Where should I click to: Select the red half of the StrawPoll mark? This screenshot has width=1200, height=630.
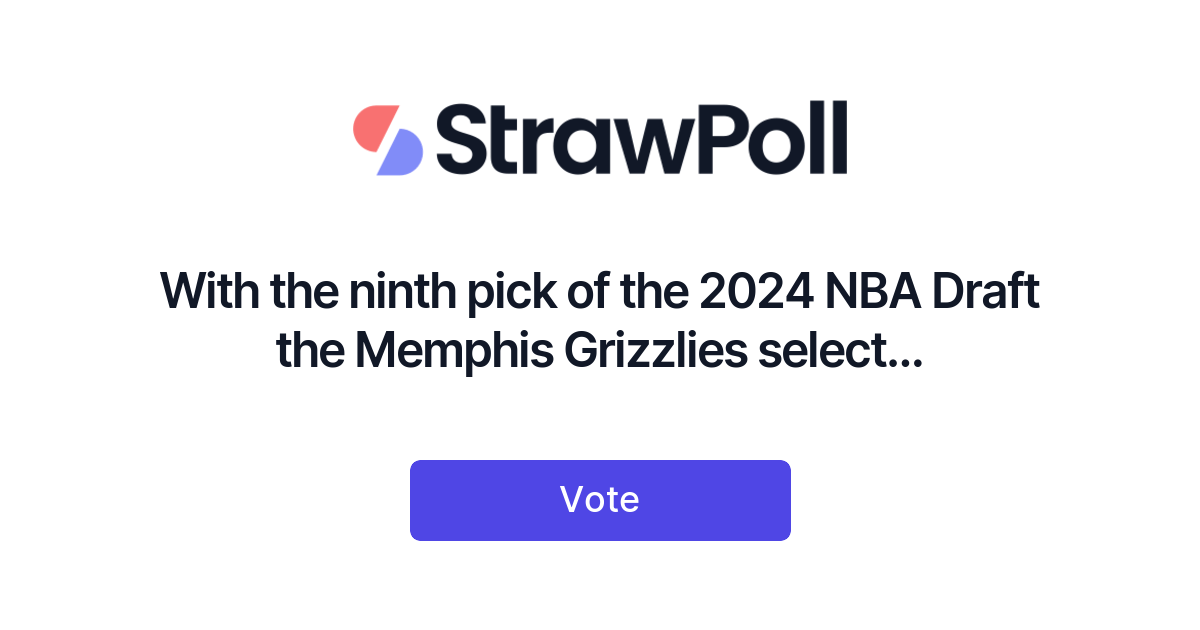point(372,125)
